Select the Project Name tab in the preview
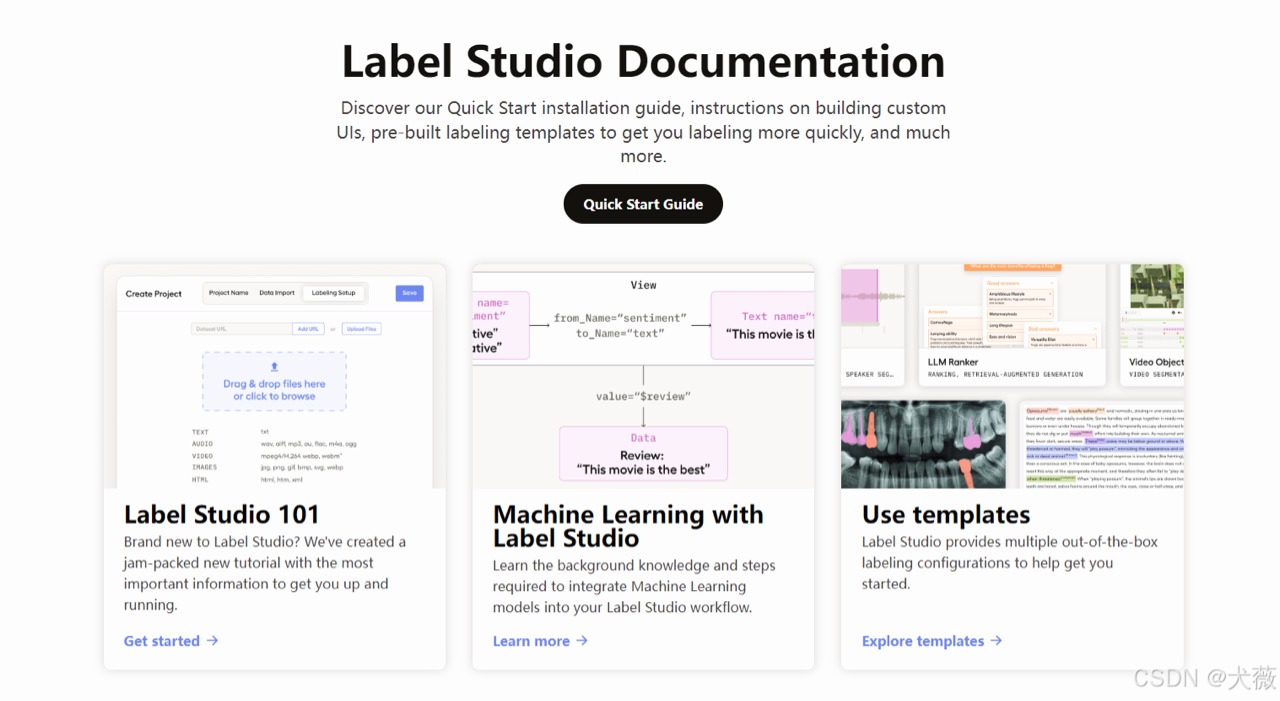This screenshot has height=701, width=1280. (x=229, y=293)
